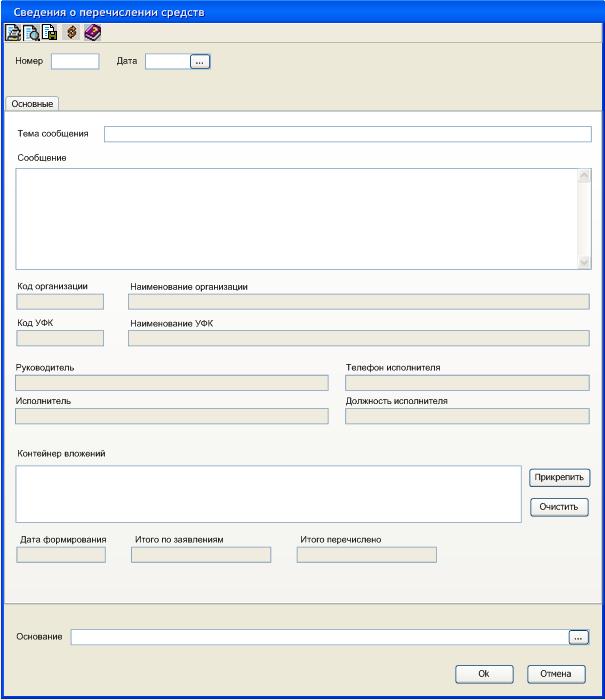Click the Прикрепить button
The height and width of the screenshot is (700, 605).
click(559, 477)
